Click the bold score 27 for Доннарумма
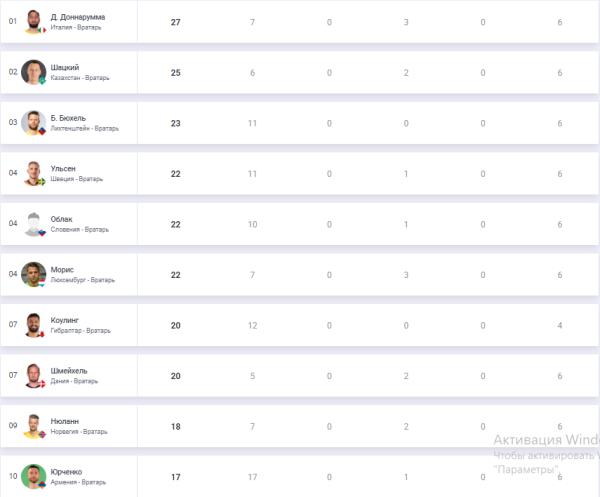The height and width of the screenshot is (497, 600). pos(176,21)
